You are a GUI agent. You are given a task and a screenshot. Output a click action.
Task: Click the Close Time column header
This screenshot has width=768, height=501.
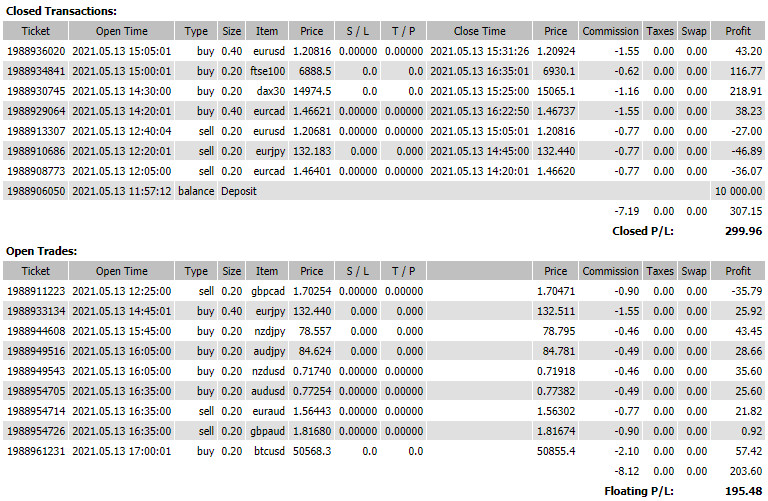tap(479, 31)
